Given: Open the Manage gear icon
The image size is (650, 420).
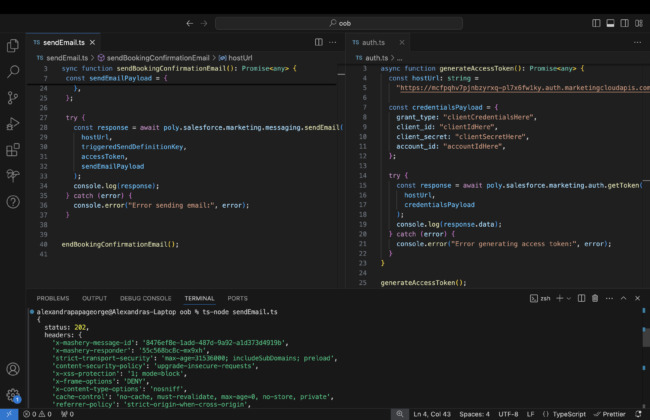Looking at the screenshot, I should click(13, 395).
